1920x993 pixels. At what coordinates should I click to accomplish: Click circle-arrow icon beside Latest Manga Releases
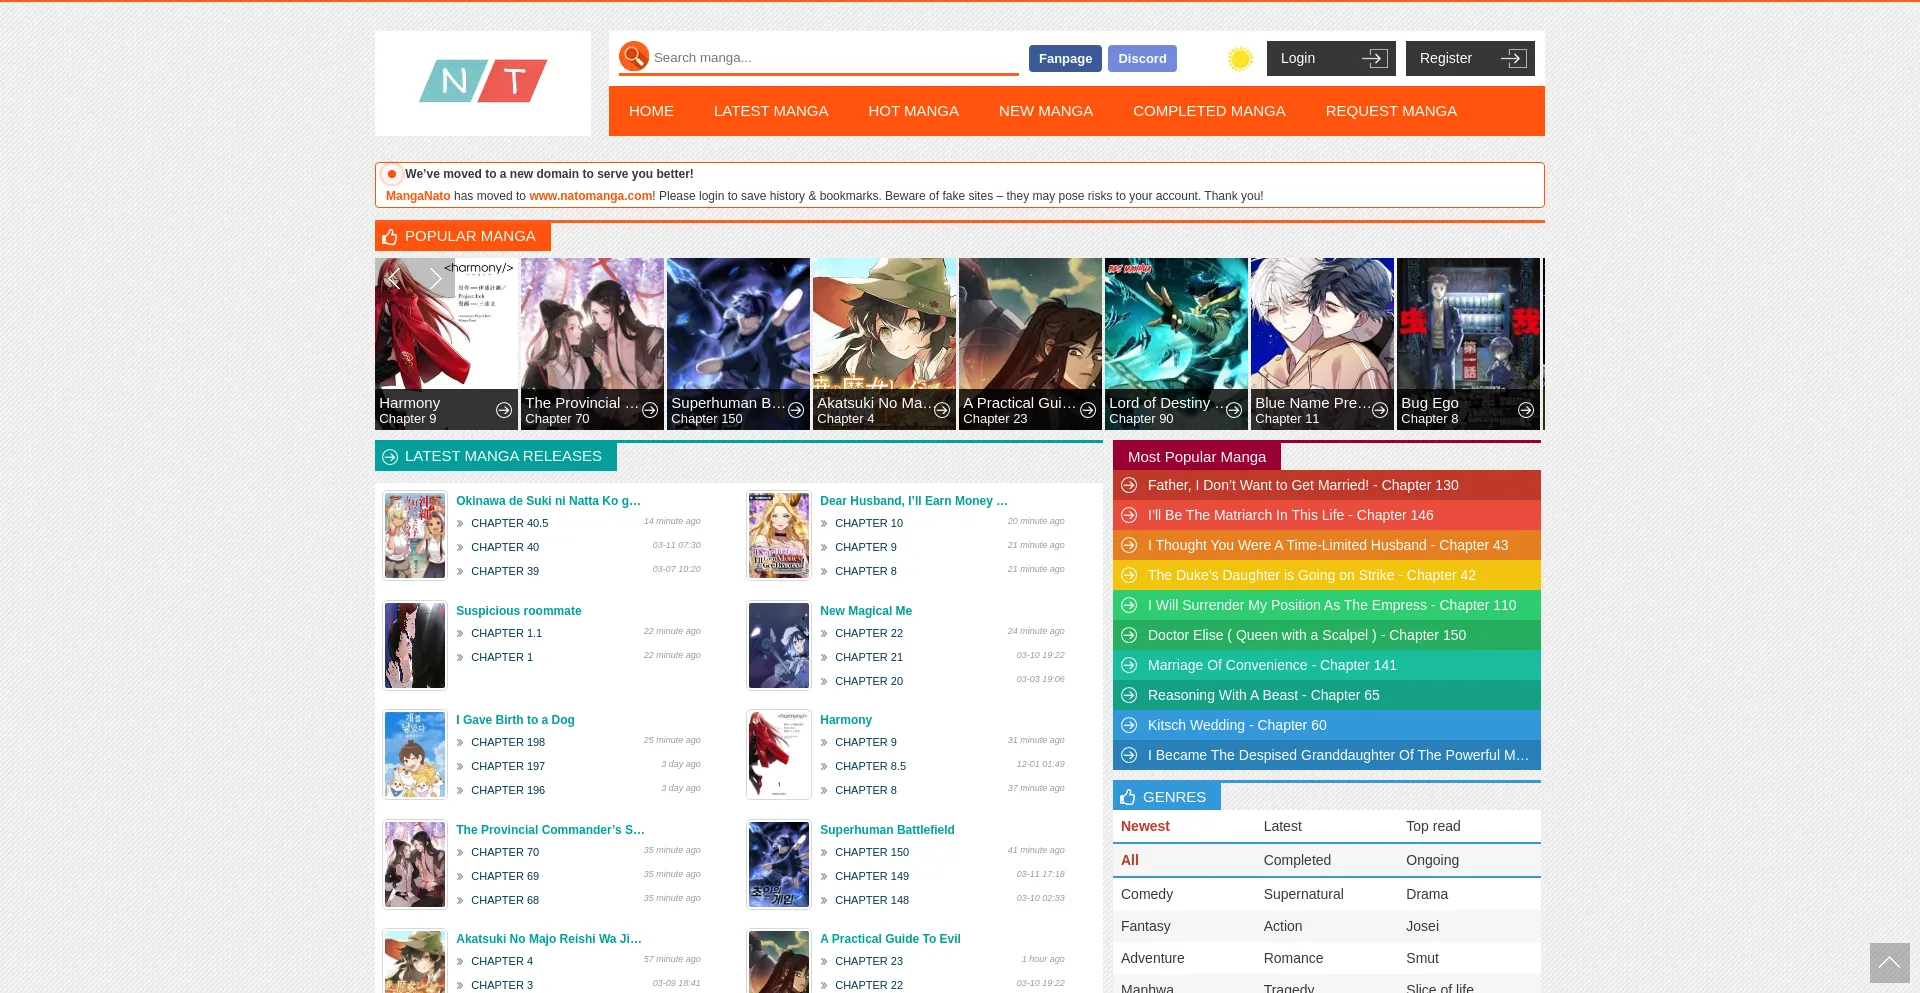[390, 457]
